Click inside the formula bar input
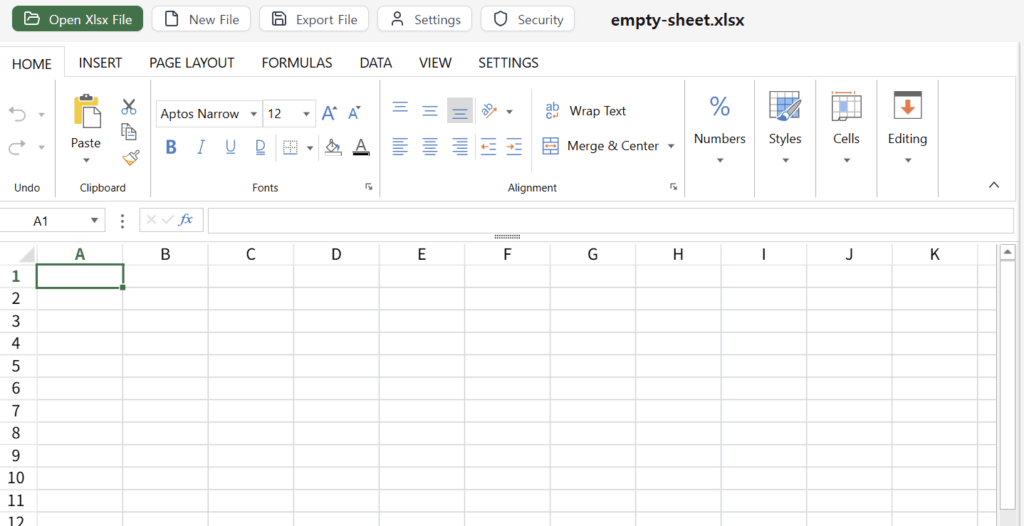 click(610, 221)
